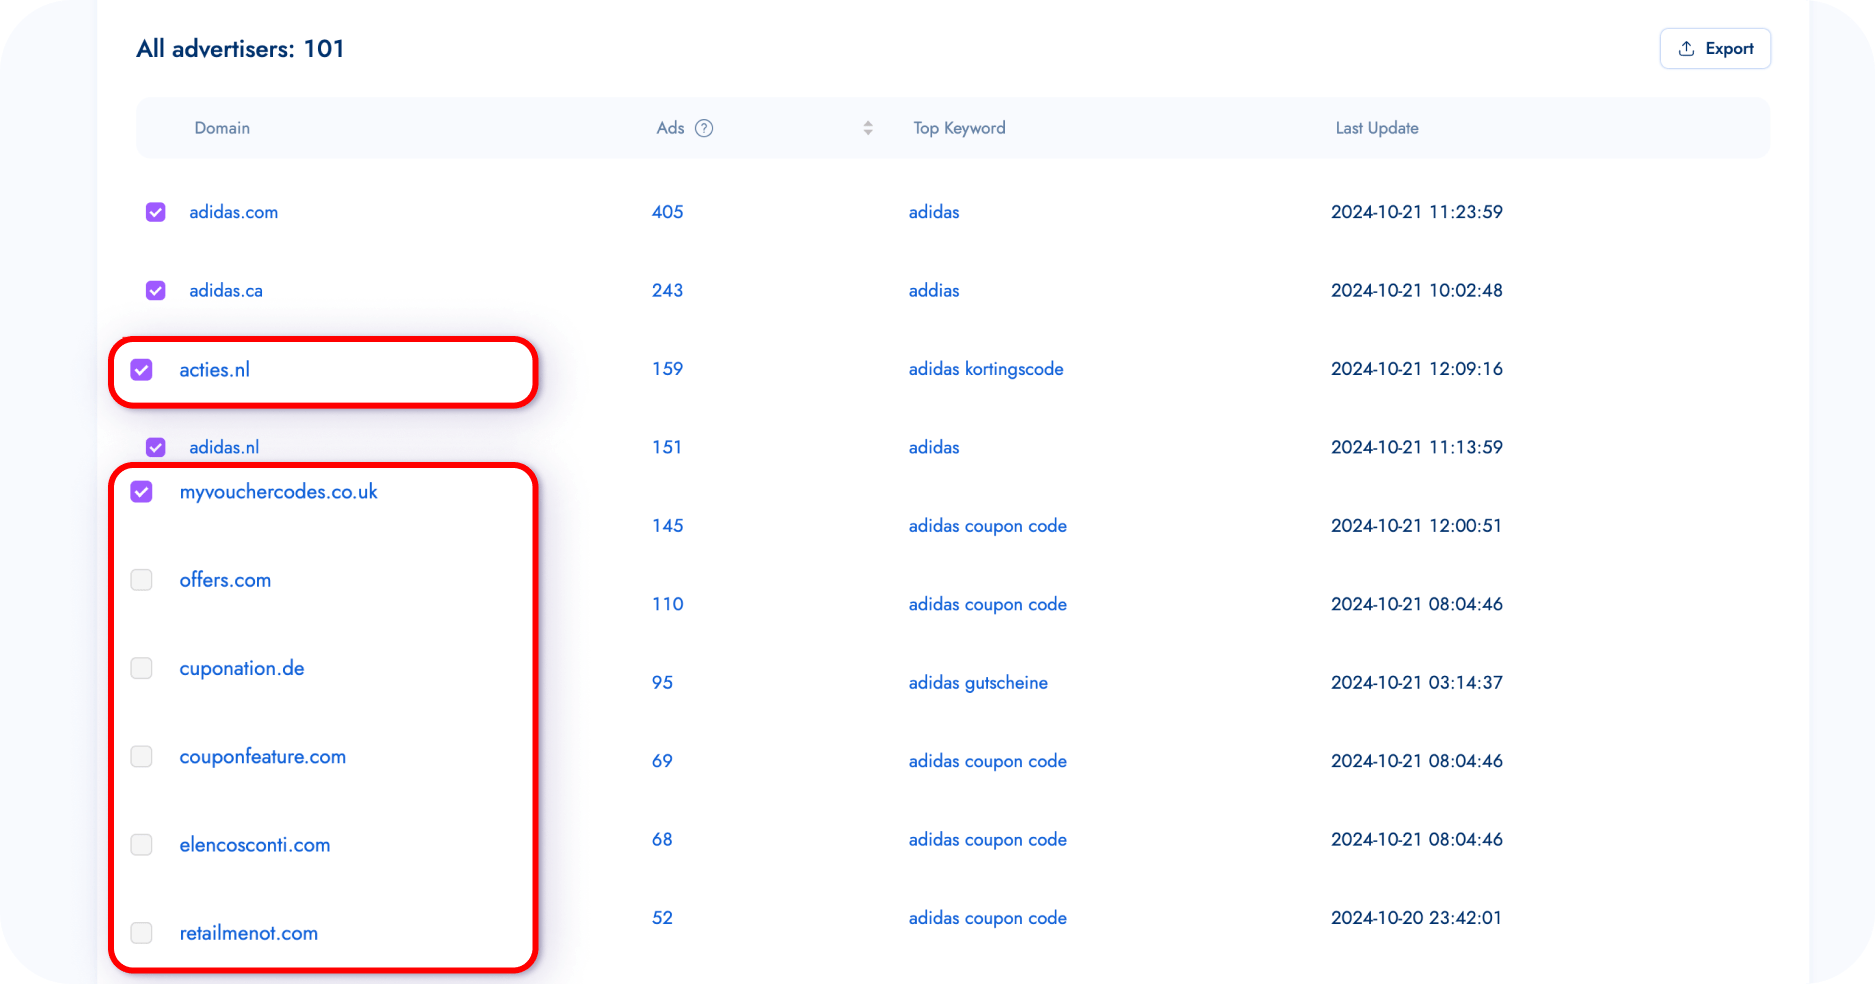Check the cuponation.de checkbox
1875x984 pixels.
[x=142, y=668]
